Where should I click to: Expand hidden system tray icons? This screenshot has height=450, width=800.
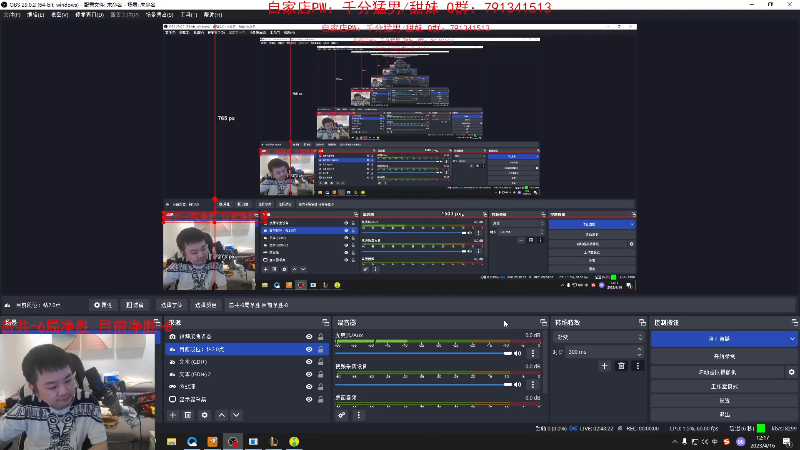(x=674, y=442)
